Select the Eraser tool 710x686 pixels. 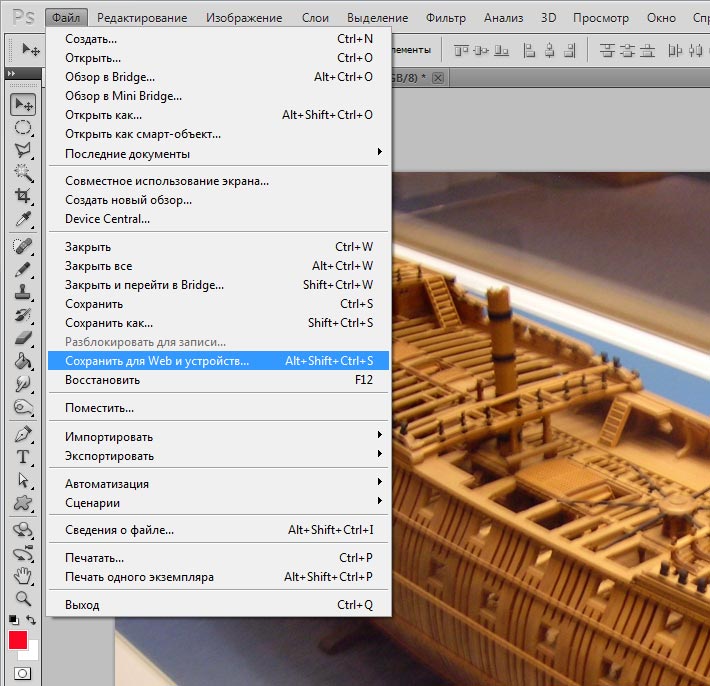(x=22, y=338)
